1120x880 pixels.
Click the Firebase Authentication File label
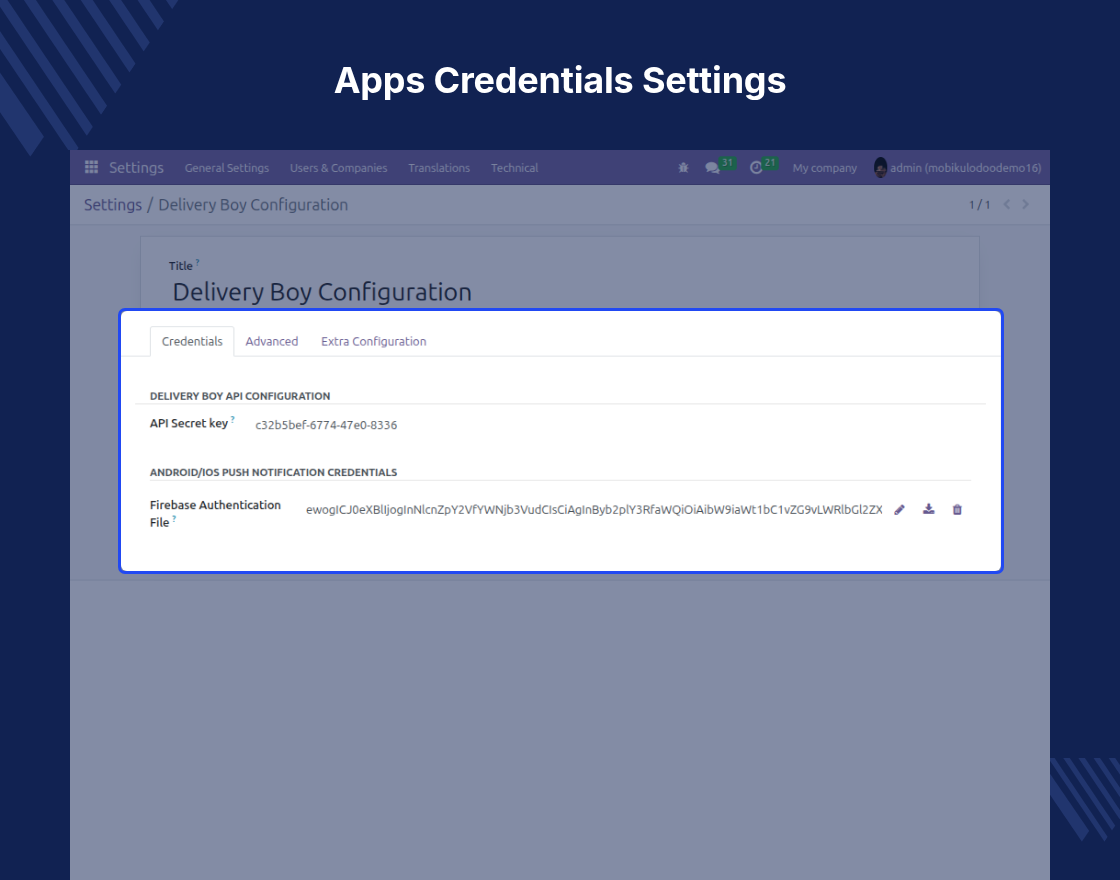point(215,513)
